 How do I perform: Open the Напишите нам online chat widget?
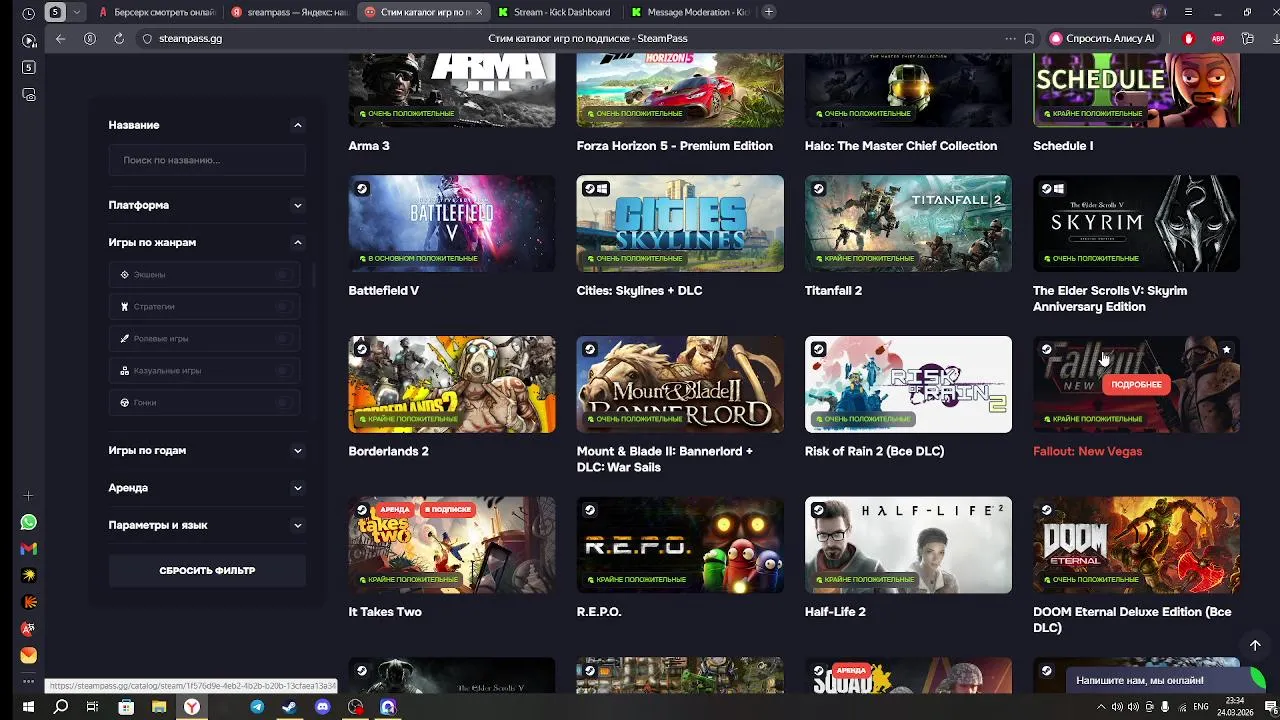tap(1165, 680)
